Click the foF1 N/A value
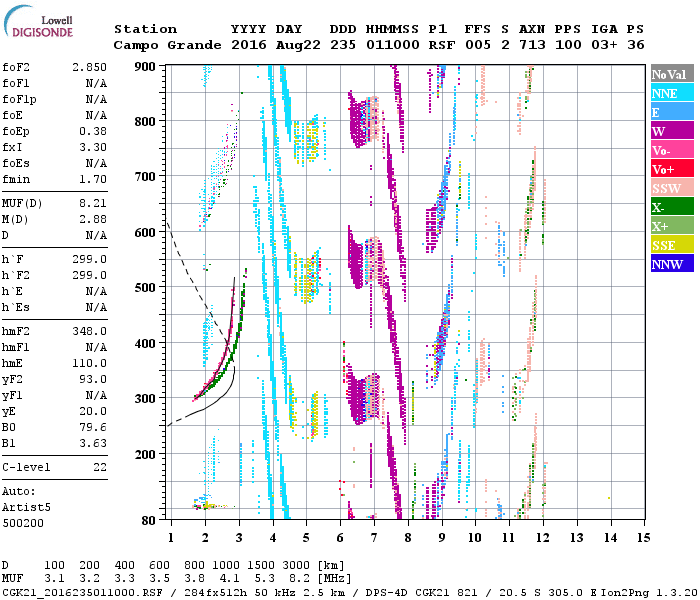 96,83
